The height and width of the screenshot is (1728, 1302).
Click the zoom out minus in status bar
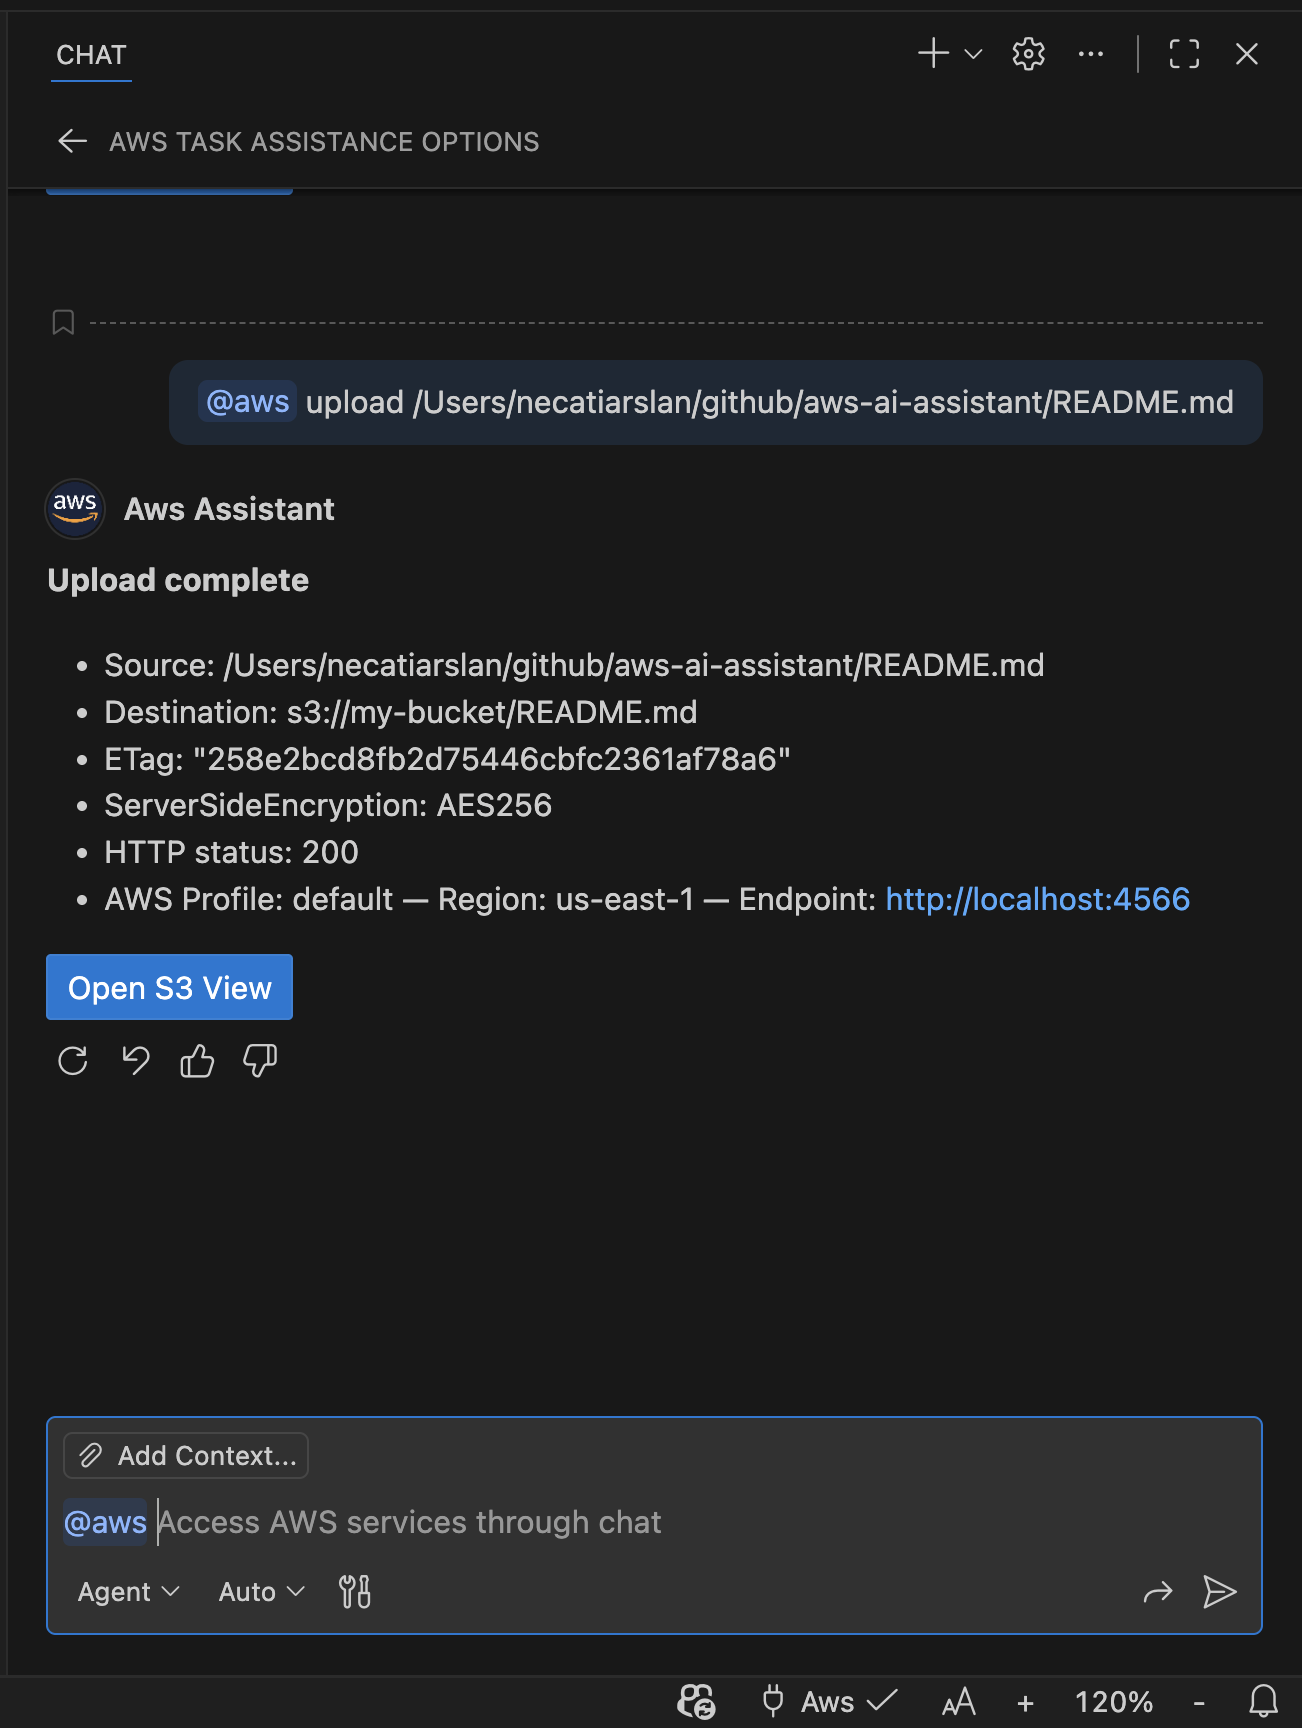[x=1198, y=1702]
